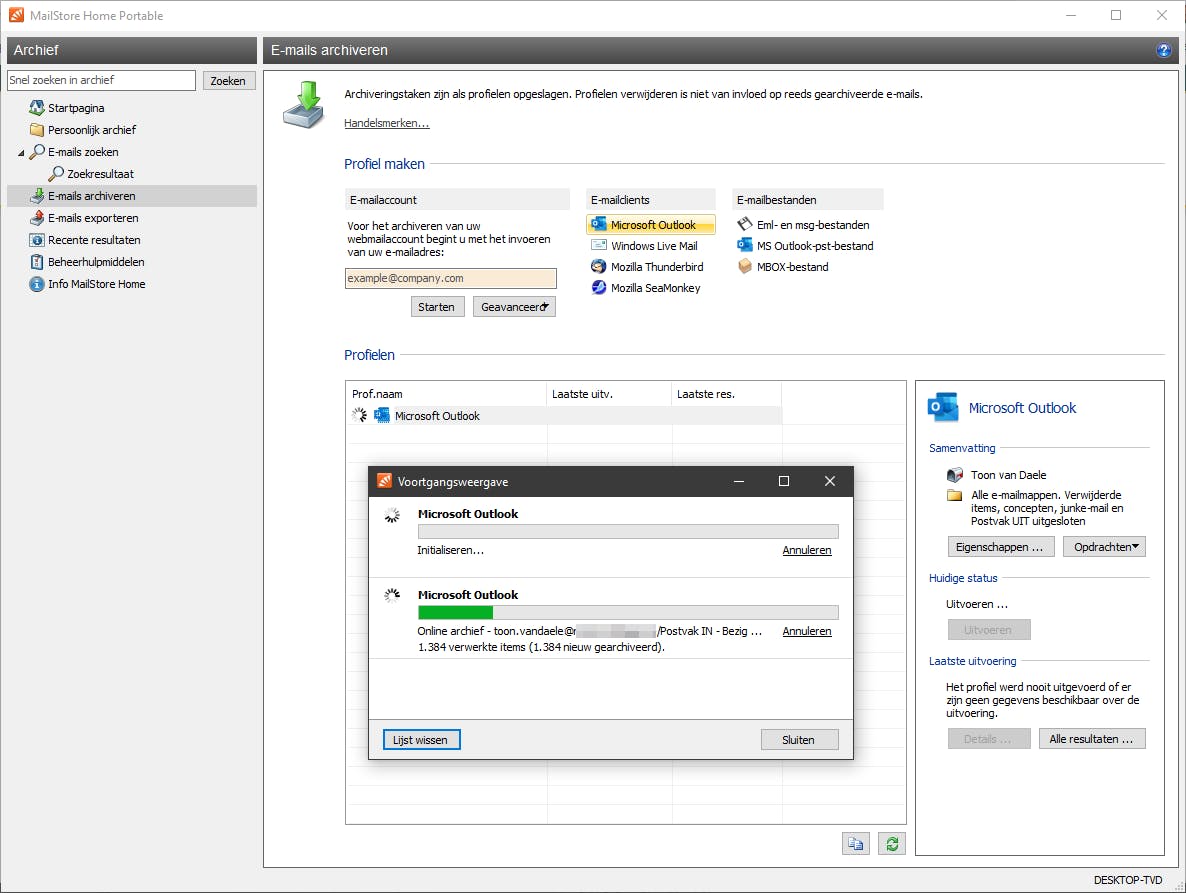1186x893 pixels.
Task: Cancel the Online archief task via Annuleren
Action: click(806, 631)
